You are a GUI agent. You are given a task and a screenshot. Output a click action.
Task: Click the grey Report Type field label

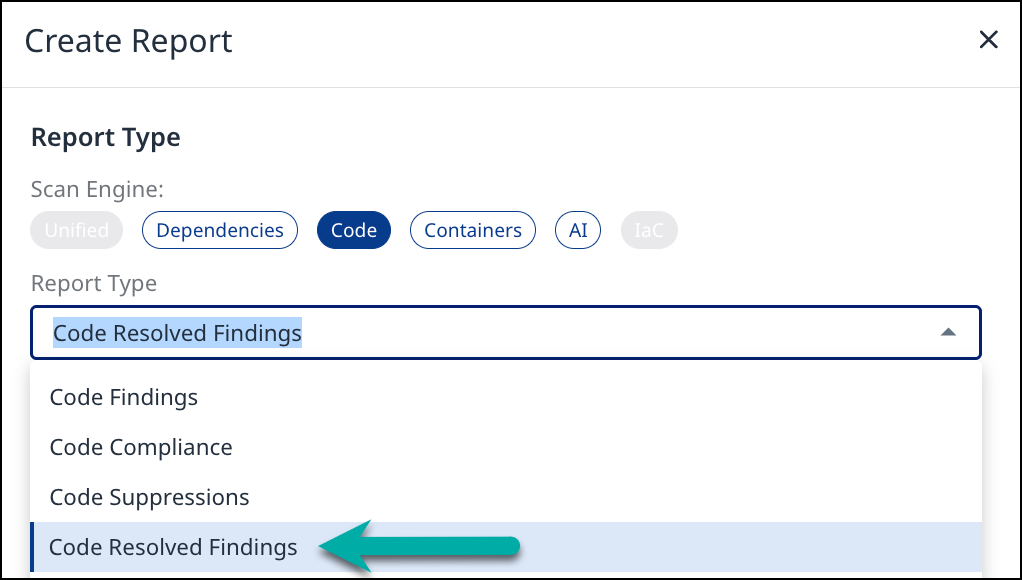tap(94, 283)
